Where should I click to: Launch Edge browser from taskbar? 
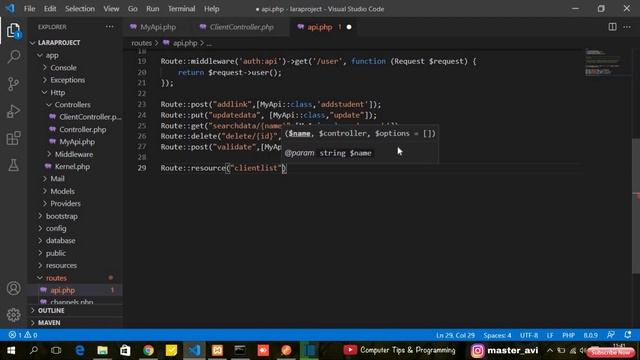(x=80, y=350)
